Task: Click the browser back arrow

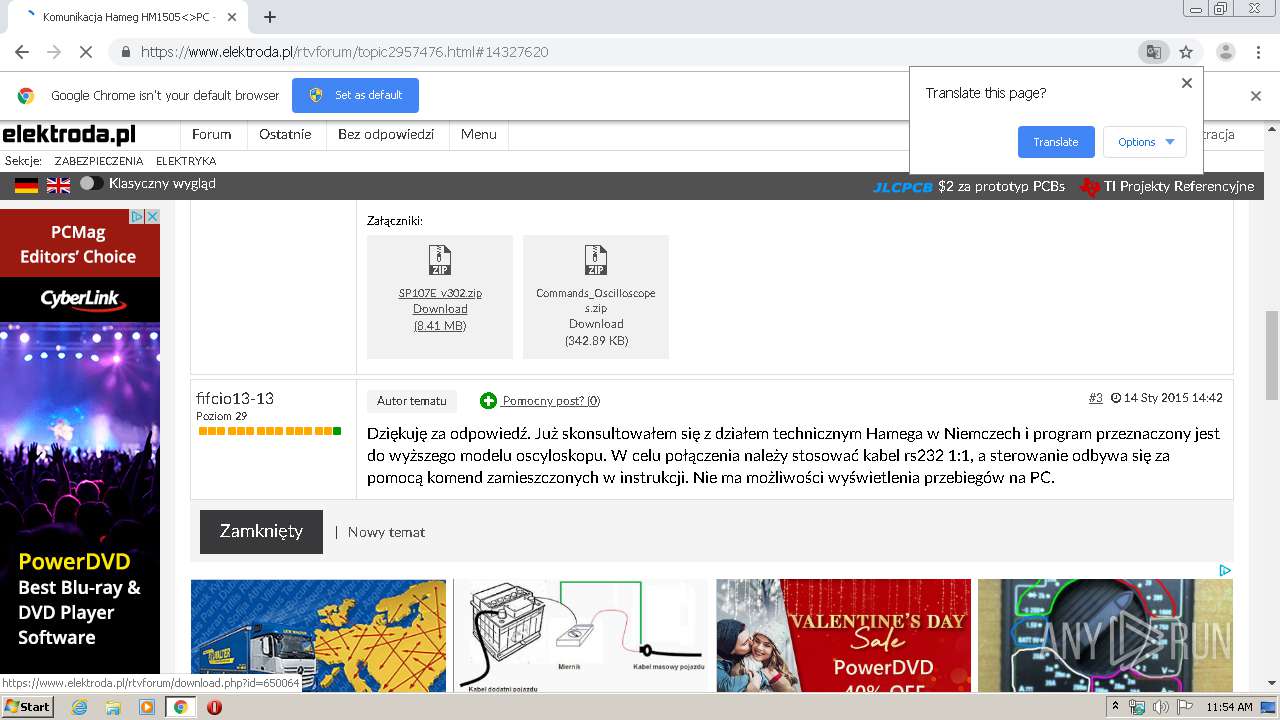Action: (x=22, y=52)
